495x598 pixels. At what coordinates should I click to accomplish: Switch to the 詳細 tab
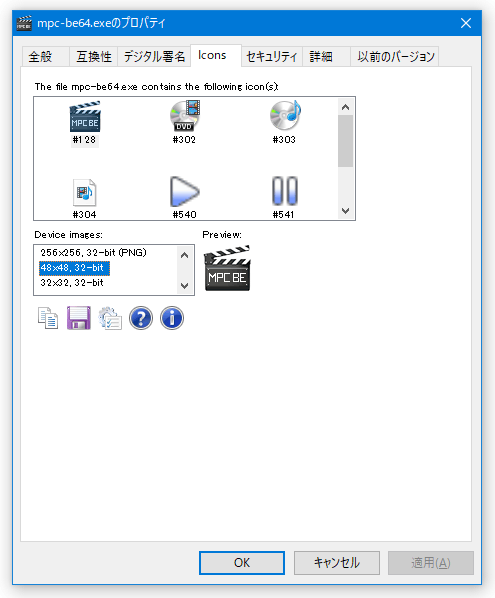pos(326,56)
